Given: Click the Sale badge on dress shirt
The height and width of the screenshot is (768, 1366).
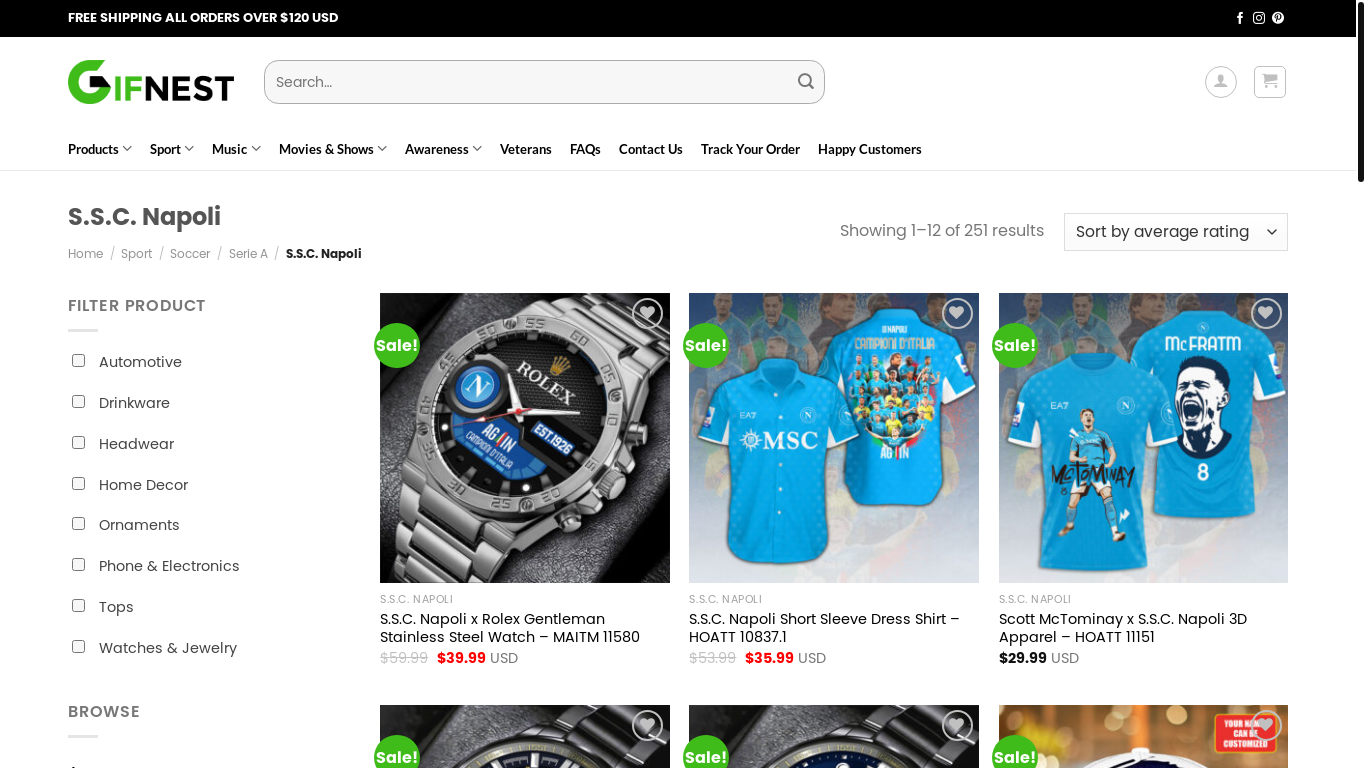Looking at the screenshot, I should 706,345.
